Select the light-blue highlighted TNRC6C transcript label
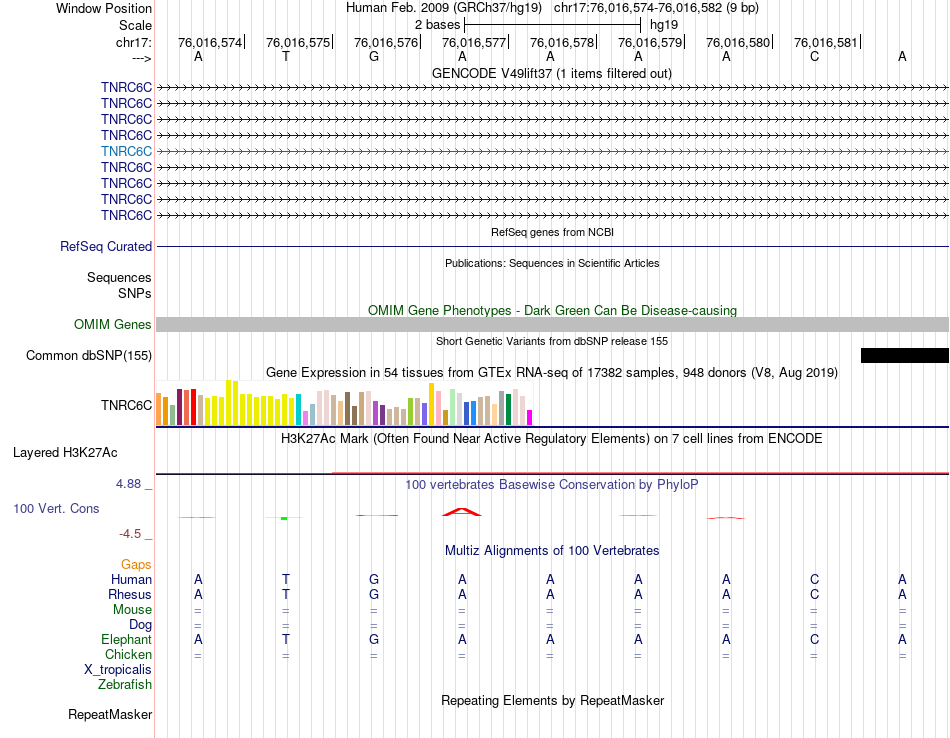Screen dimensions: 950x738 pos(127,151)
